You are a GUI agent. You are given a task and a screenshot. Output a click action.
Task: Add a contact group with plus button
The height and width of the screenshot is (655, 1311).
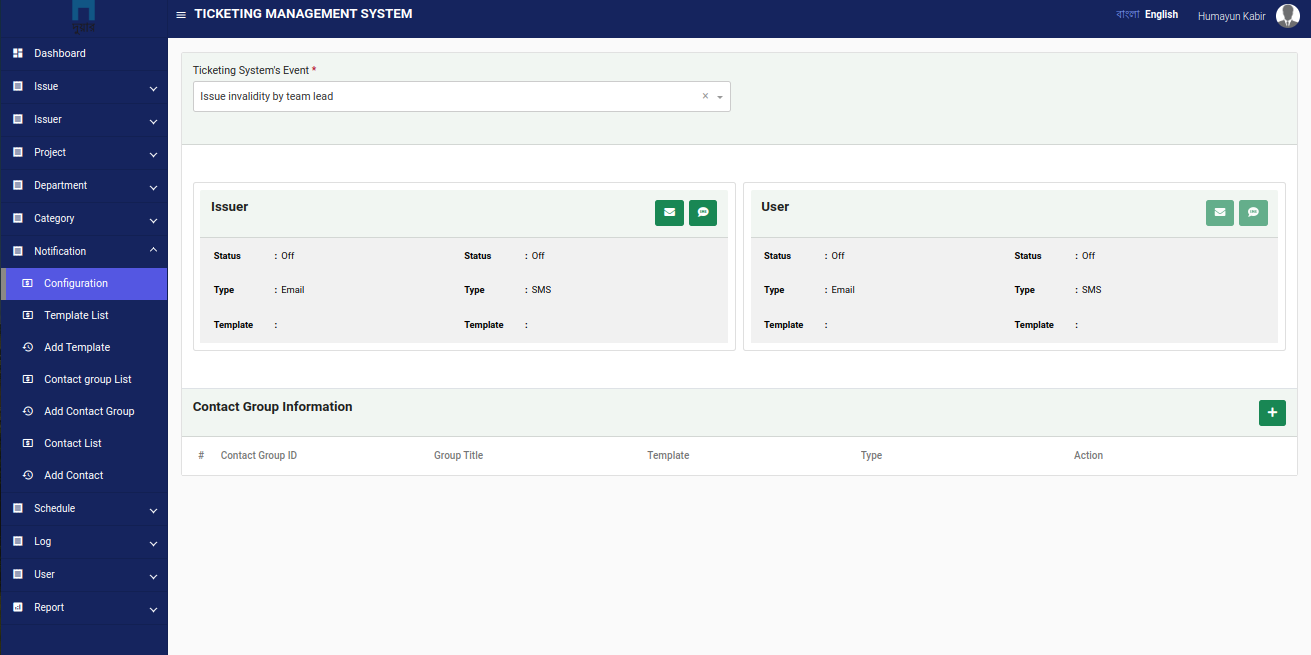coord(1272,412)
